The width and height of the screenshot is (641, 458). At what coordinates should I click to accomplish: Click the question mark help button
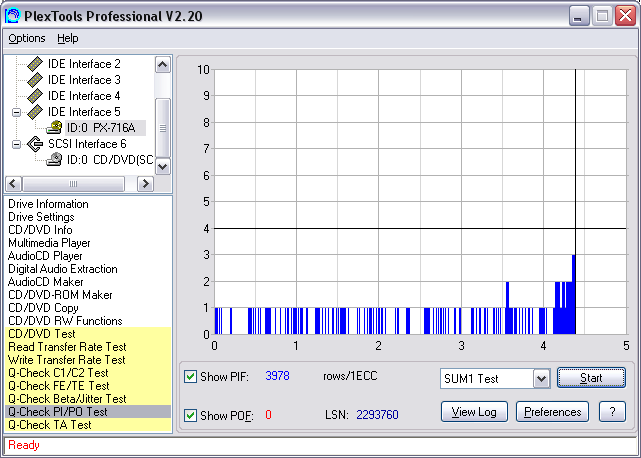(612, 412)
